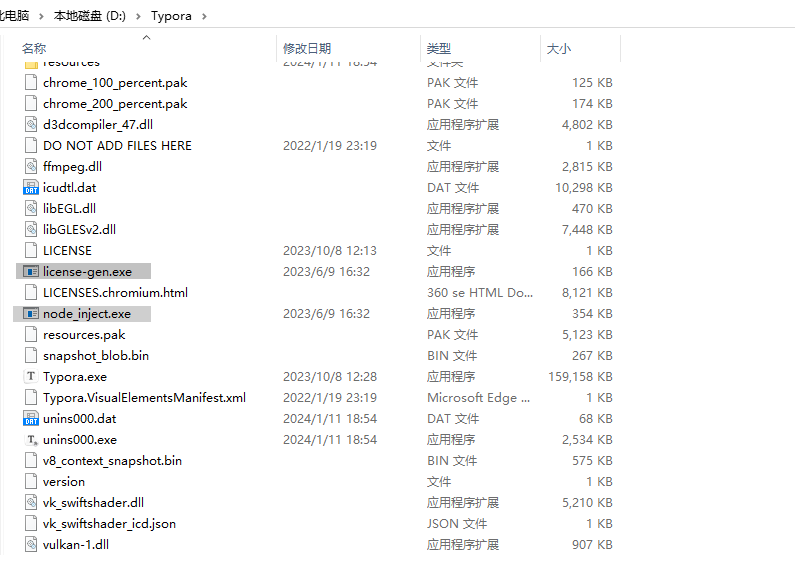Select the license-gen.exe application icon
The height and width of the screenshot is (562, 795).
point(31,272)
